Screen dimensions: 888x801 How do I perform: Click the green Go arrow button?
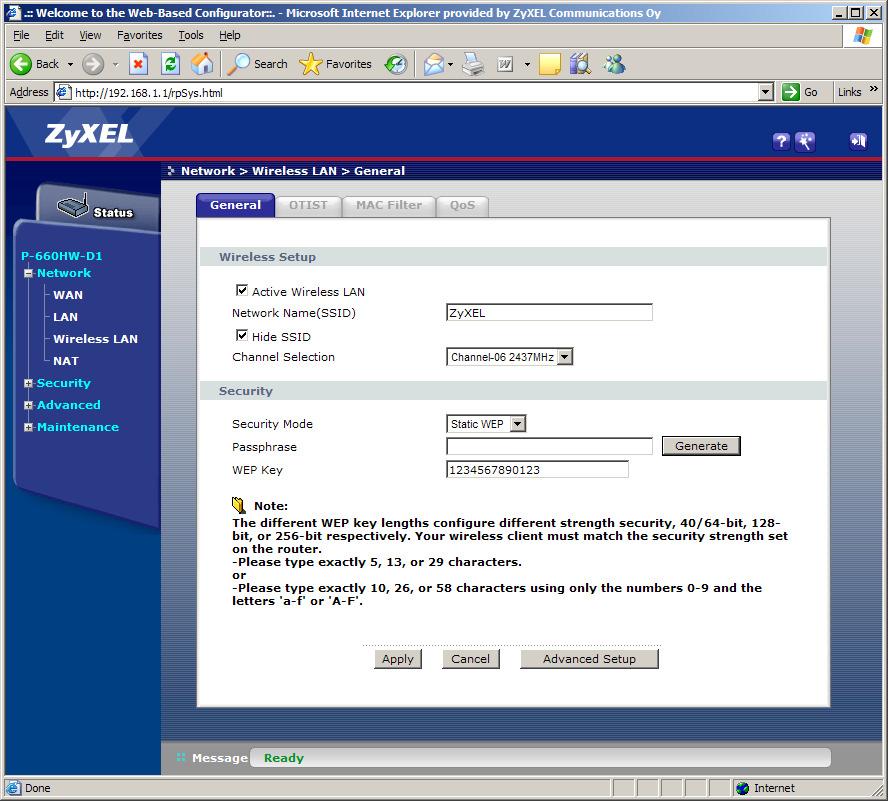(x=791, y=92)
